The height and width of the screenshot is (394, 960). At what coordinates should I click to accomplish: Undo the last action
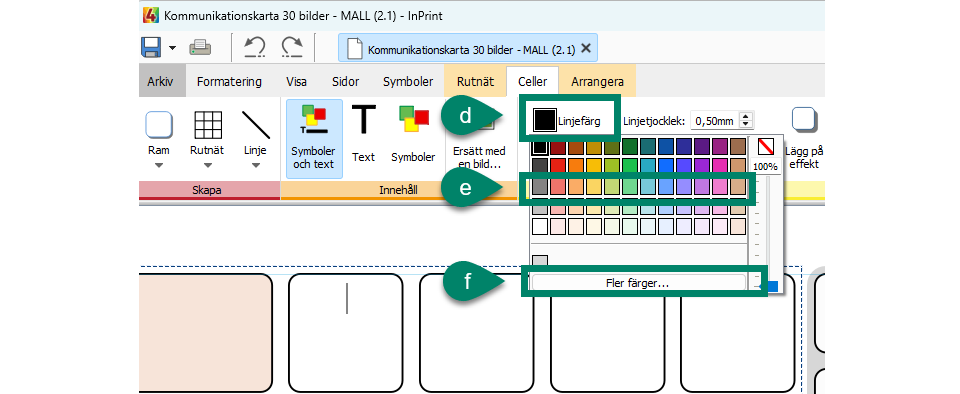coord(254,47)
